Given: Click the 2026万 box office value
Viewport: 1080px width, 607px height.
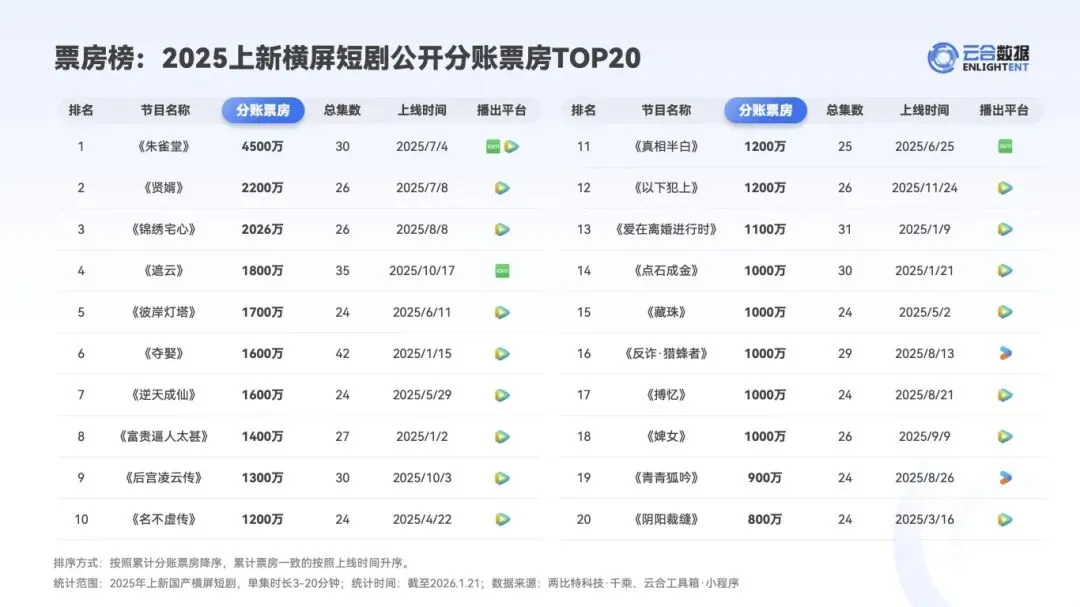Looking at the screenshot, I should point(262,229).
